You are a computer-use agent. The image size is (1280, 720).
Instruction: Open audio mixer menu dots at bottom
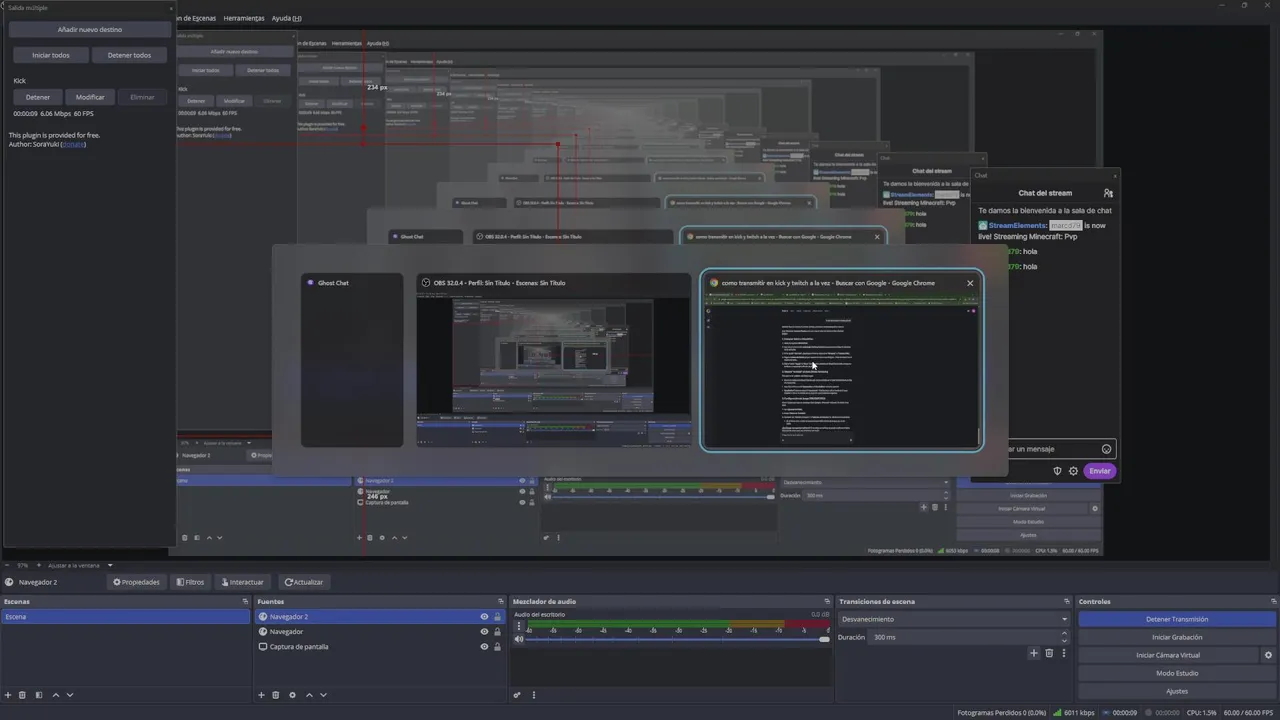(533, 695)
